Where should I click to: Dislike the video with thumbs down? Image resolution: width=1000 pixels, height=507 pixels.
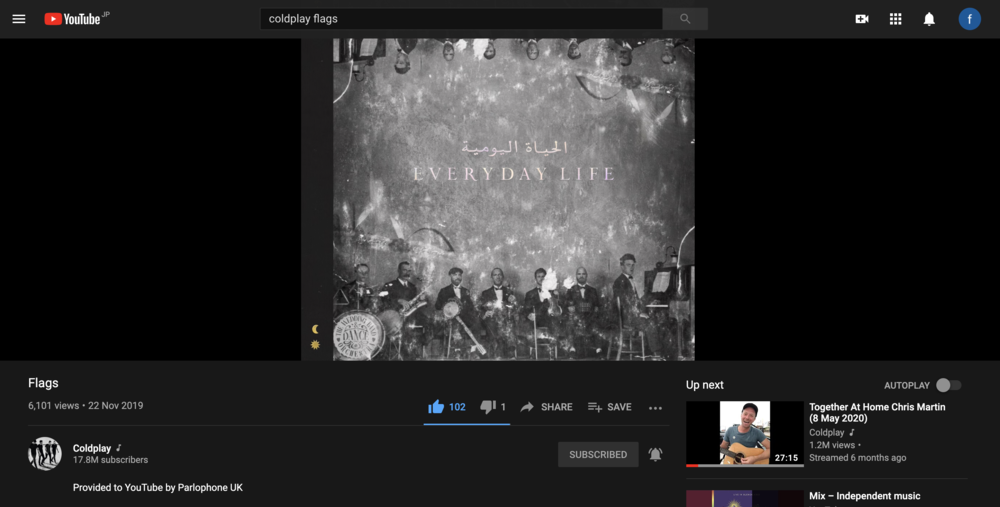tap(488, 407)
